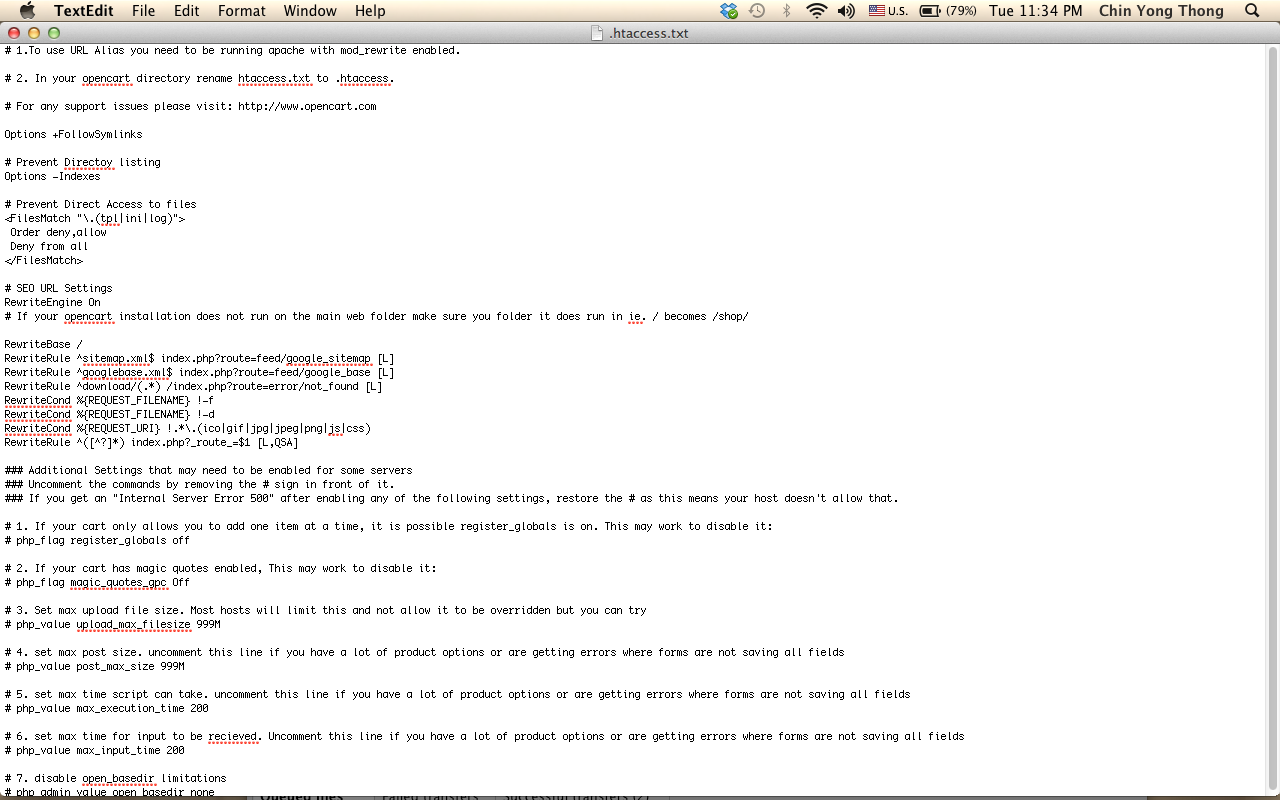Click the '# php_flag magic_quotes_gpc Off' line
This screenshot has width=1280, height=800.
click(97, 582)
